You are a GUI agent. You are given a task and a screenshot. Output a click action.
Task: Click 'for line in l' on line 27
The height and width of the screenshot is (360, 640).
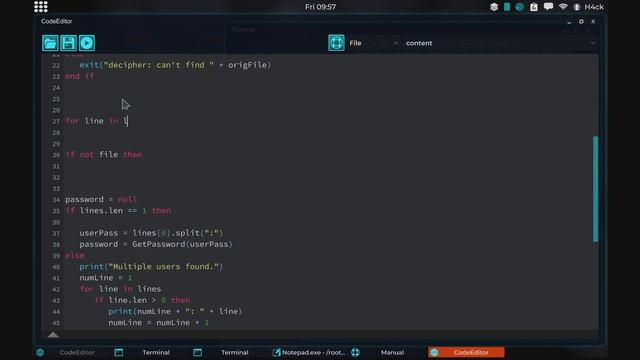97,121
